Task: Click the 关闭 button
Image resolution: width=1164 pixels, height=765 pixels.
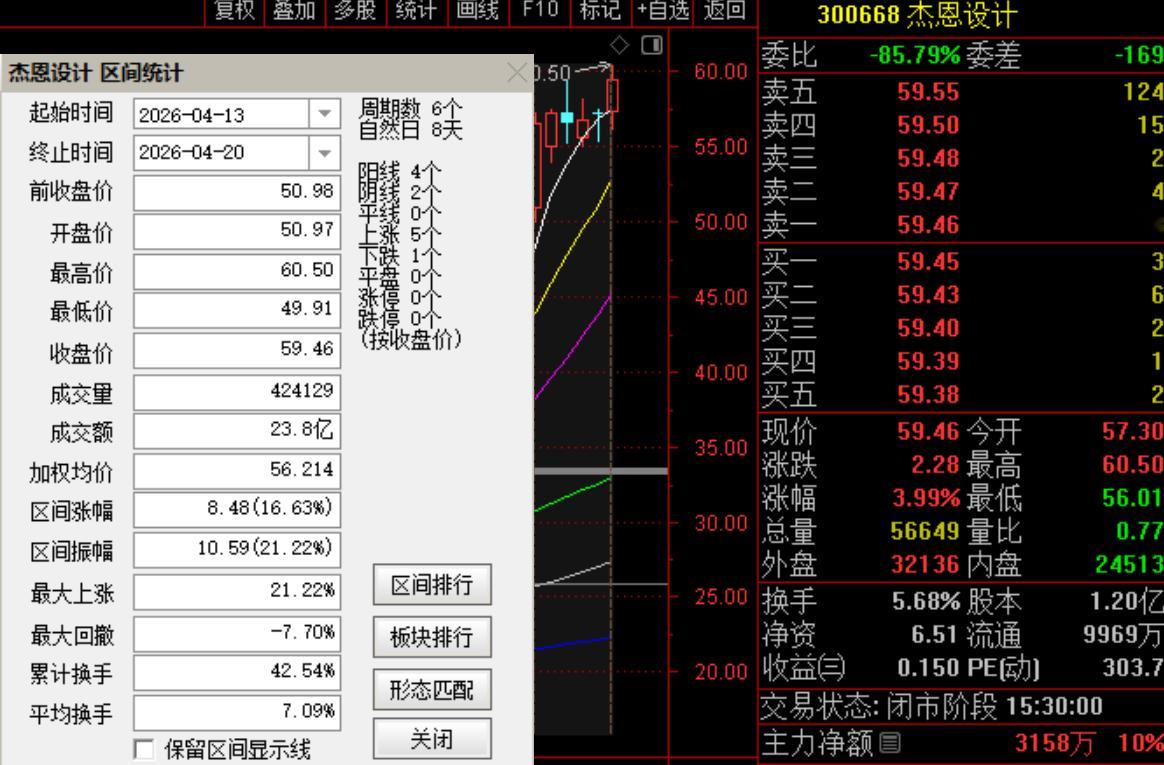Action: (x=432, y=738)
